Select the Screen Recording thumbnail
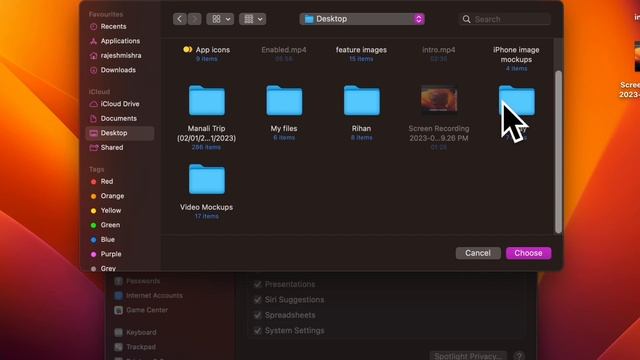640x360 pixels. point(439,98)
